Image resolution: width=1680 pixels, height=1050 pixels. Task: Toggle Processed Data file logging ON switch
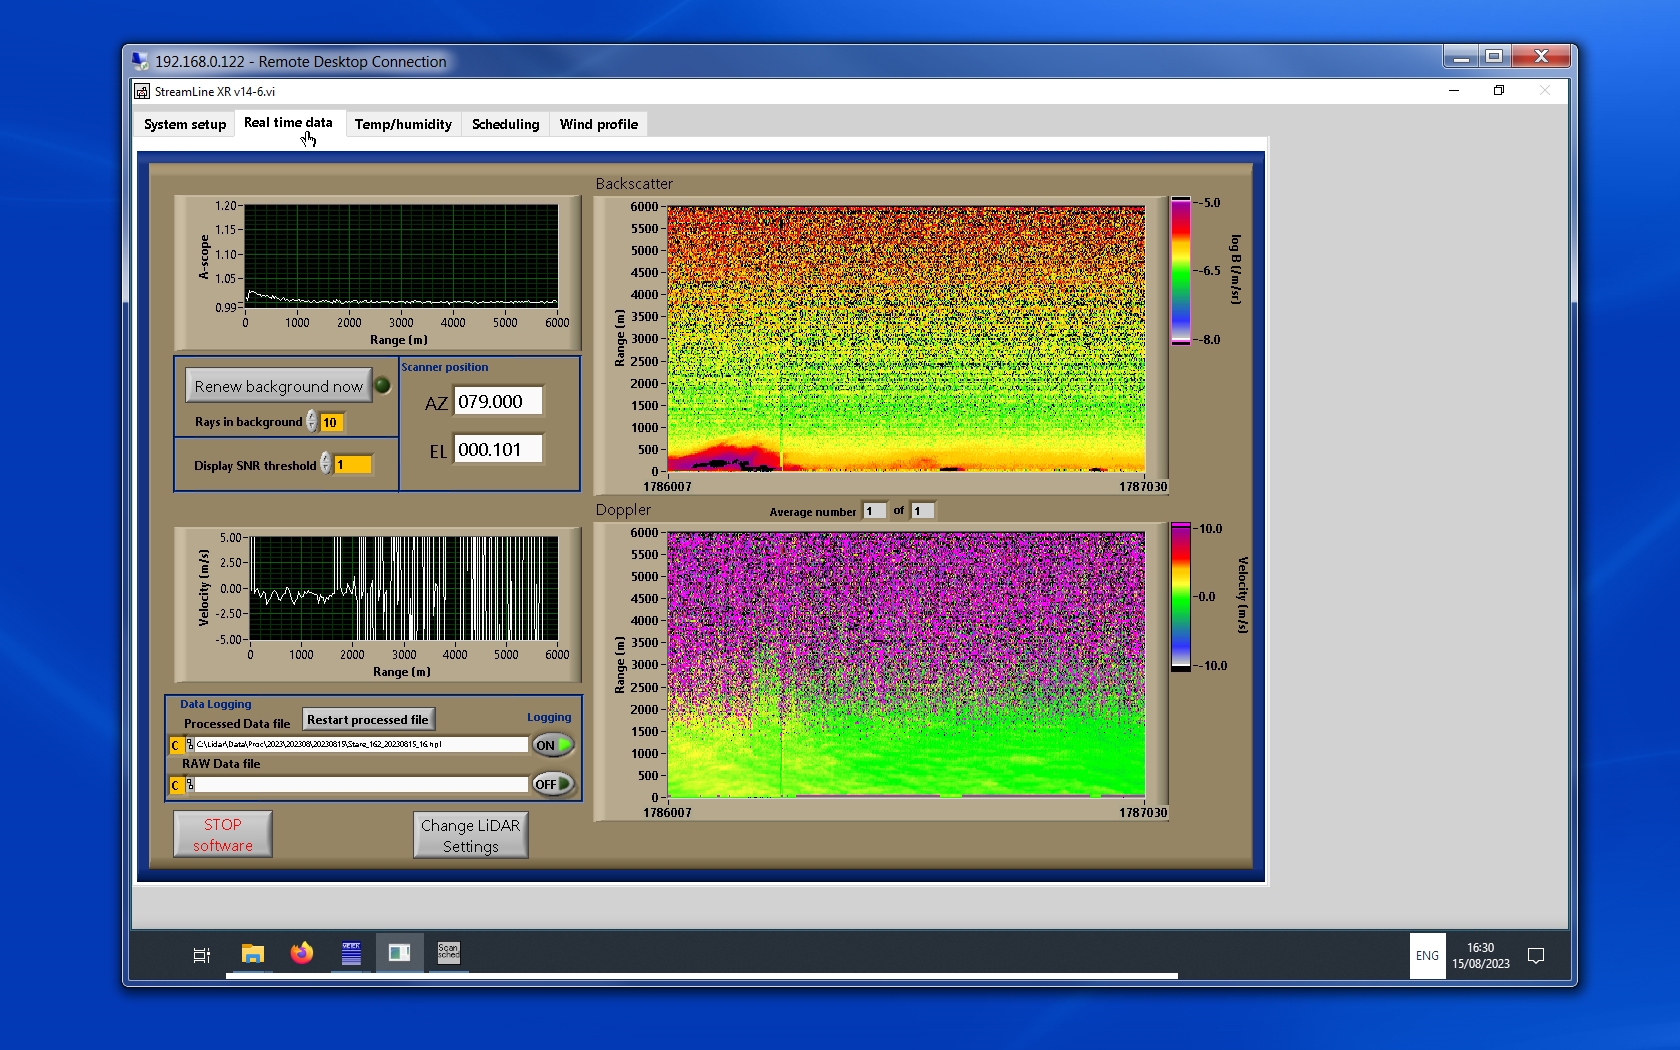pyautogui.click(x=553, y=745)
